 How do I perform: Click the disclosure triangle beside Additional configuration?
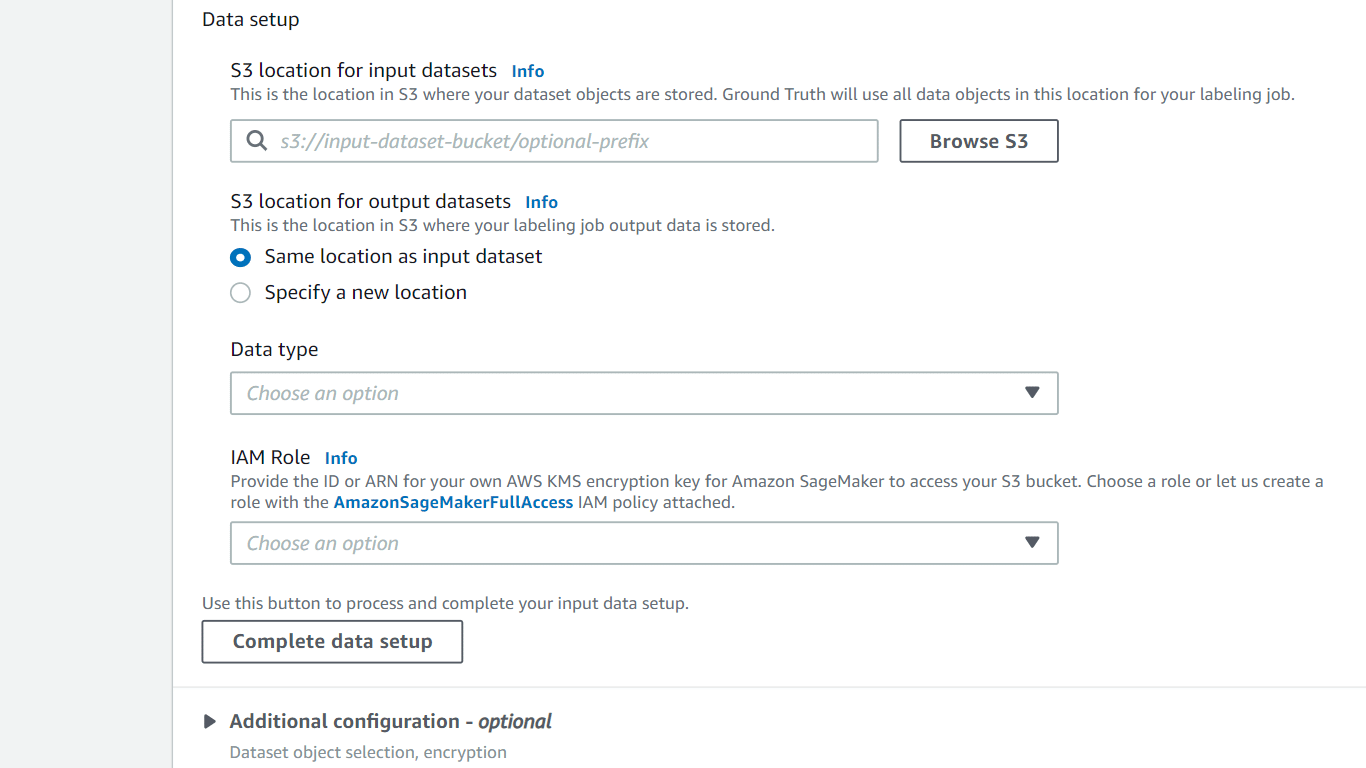point(211,721)
